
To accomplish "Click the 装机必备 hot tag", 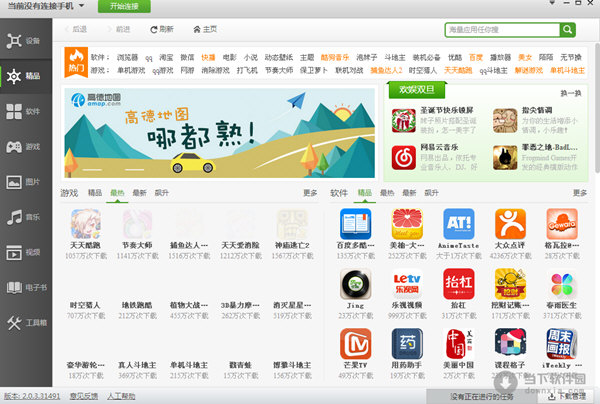I will click(x=426, y=57).
